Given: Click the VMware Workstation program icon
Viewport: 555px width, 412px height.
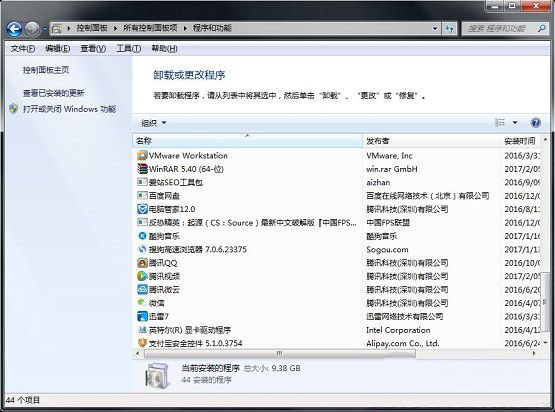Looking at the screenshot, I should tap(142, 155).
